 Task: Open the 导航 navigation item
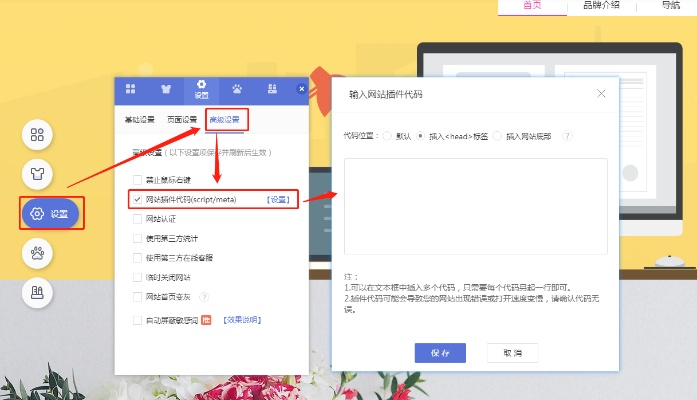point(670,5)
